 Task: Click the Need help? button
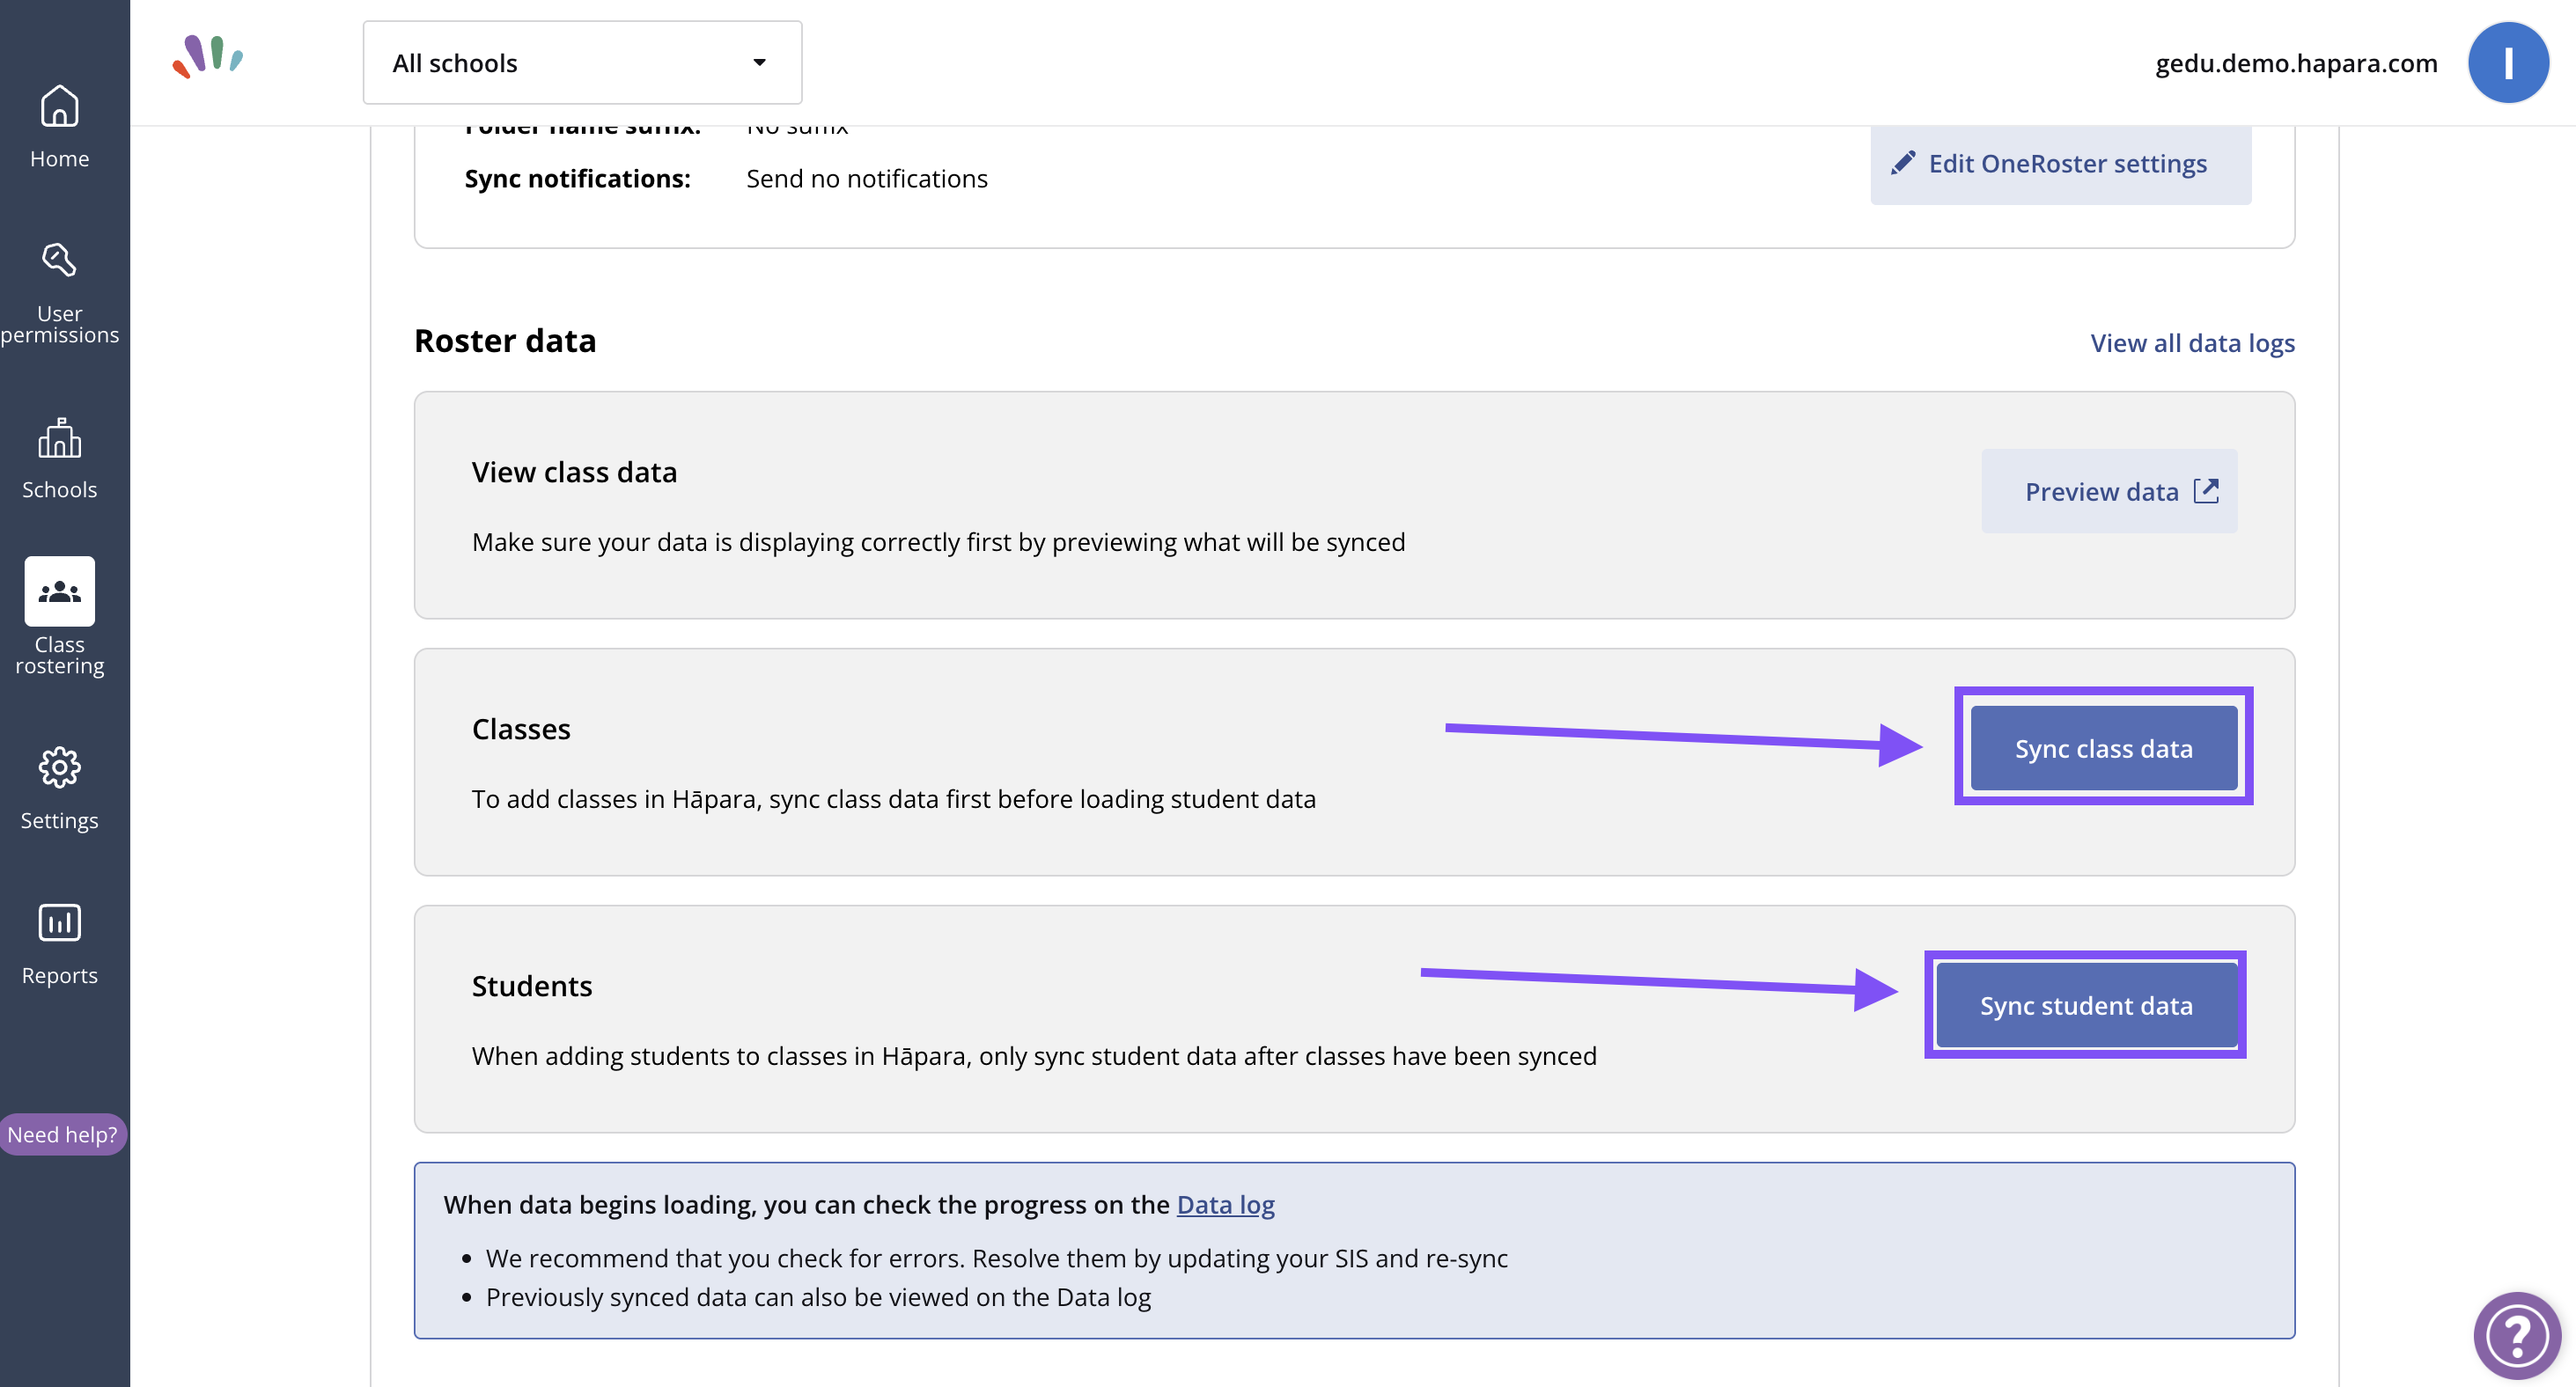pos(62,1134)
